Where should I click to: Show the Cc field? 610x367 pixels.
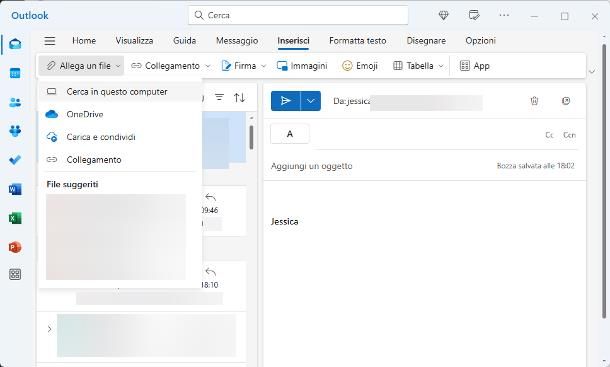pos(549,135)
